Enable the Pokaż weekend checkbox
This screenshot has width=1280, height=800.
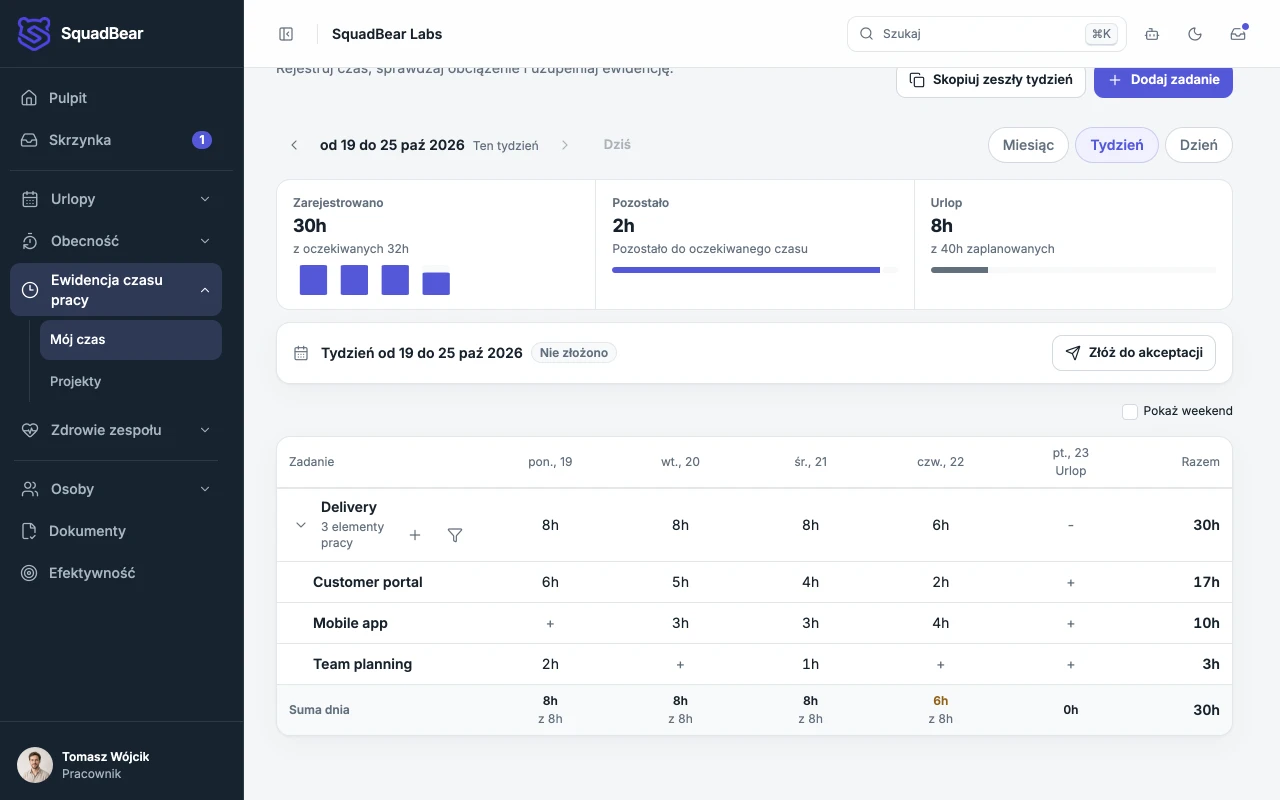coord(1130,411)
